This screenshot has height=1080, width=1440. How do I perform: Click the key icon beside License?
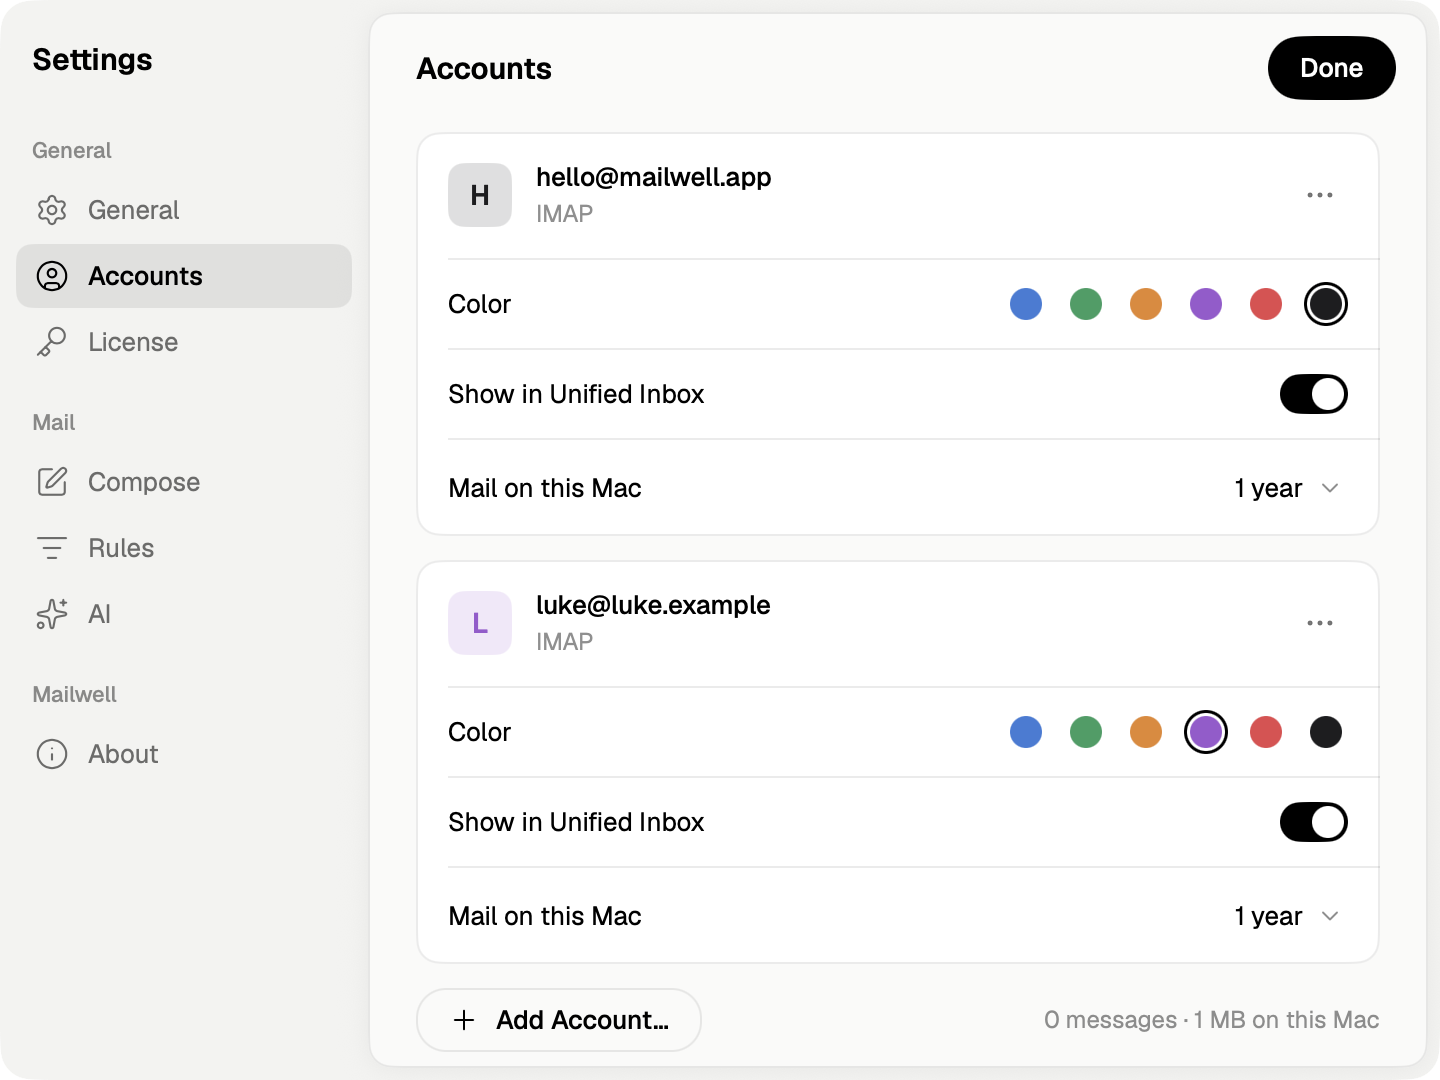click(52, 342)
